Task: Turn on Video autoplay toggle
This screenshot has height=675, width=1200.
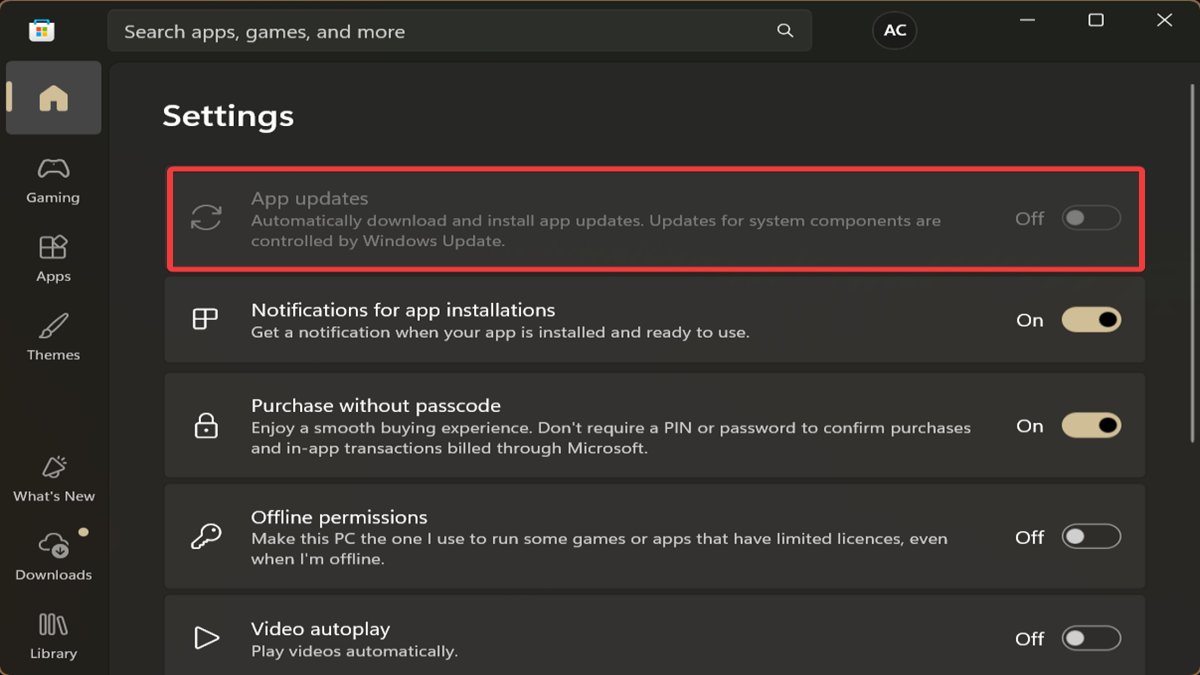Action: [1091, 638]
